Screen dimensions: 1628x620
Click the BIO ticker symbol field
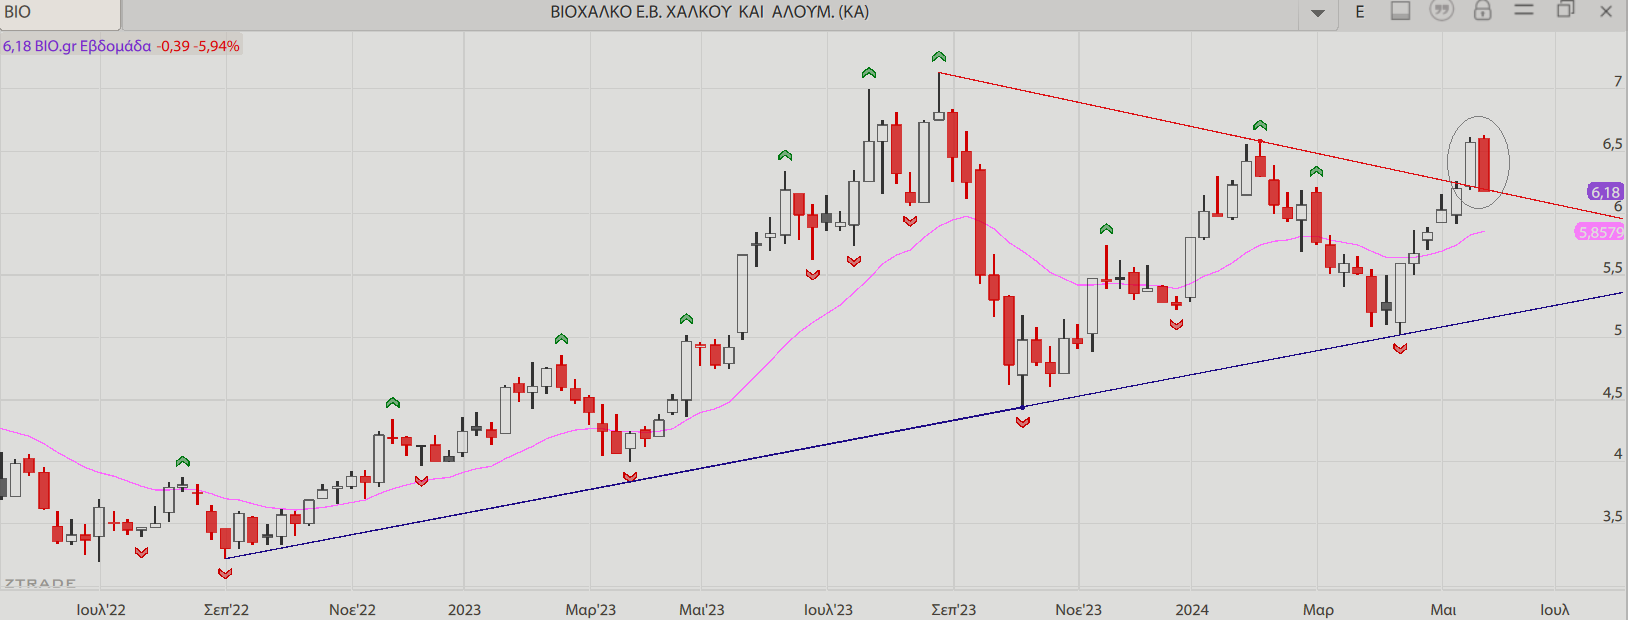point(60,13)
